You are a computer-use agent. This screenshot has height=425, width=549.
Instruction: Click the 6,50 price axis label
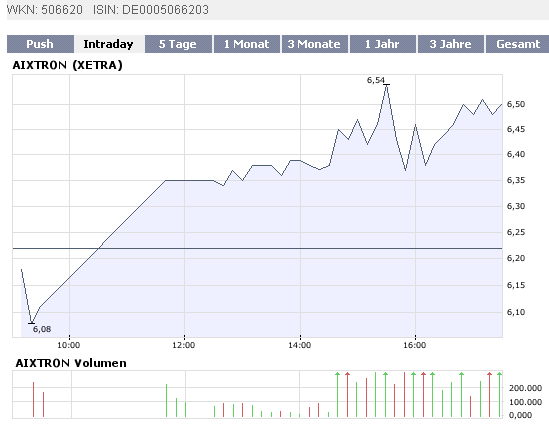pos(516,104)
